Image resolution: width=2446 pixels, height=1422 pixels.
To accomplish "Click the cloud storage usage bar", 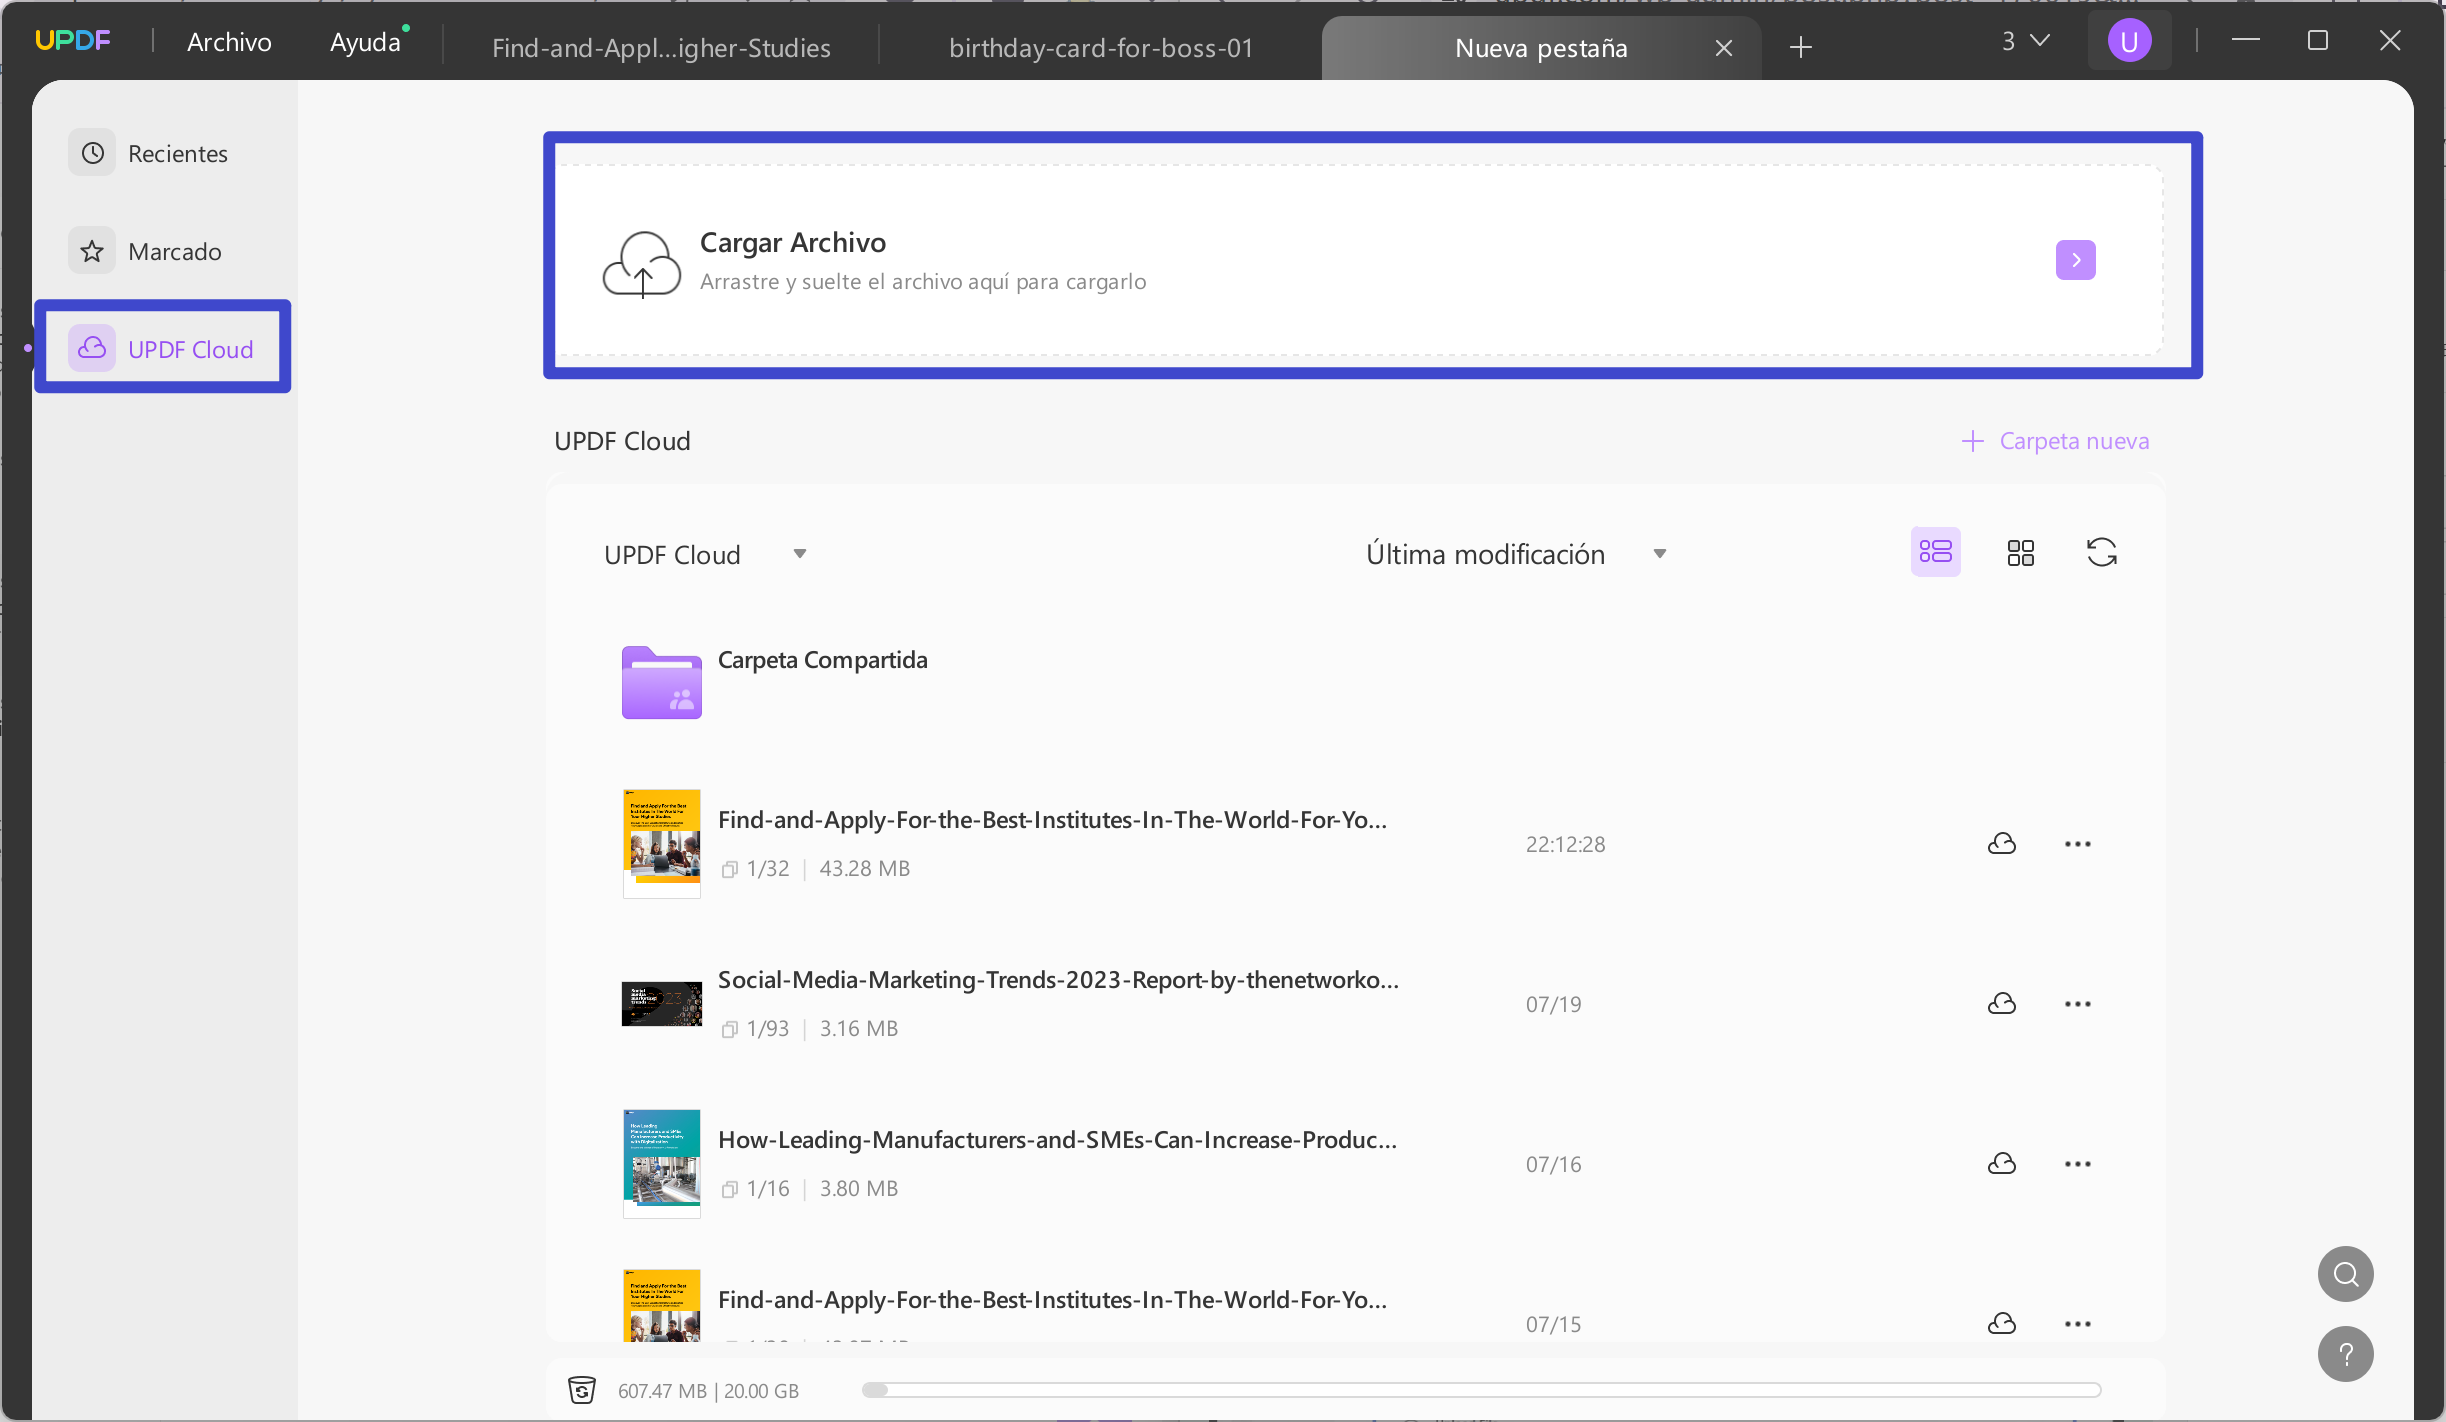I will point(1481,1390).
